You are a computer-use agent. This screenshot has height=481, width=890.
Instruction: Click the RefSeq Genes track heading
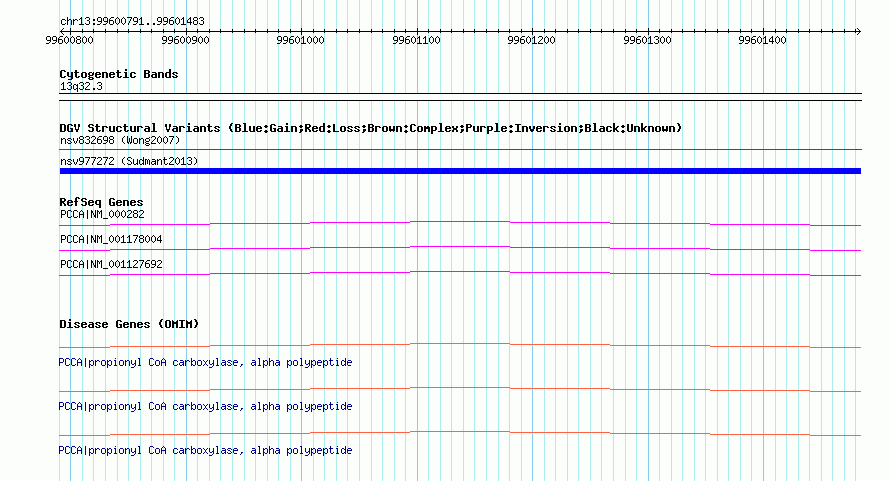pos(101,202)
